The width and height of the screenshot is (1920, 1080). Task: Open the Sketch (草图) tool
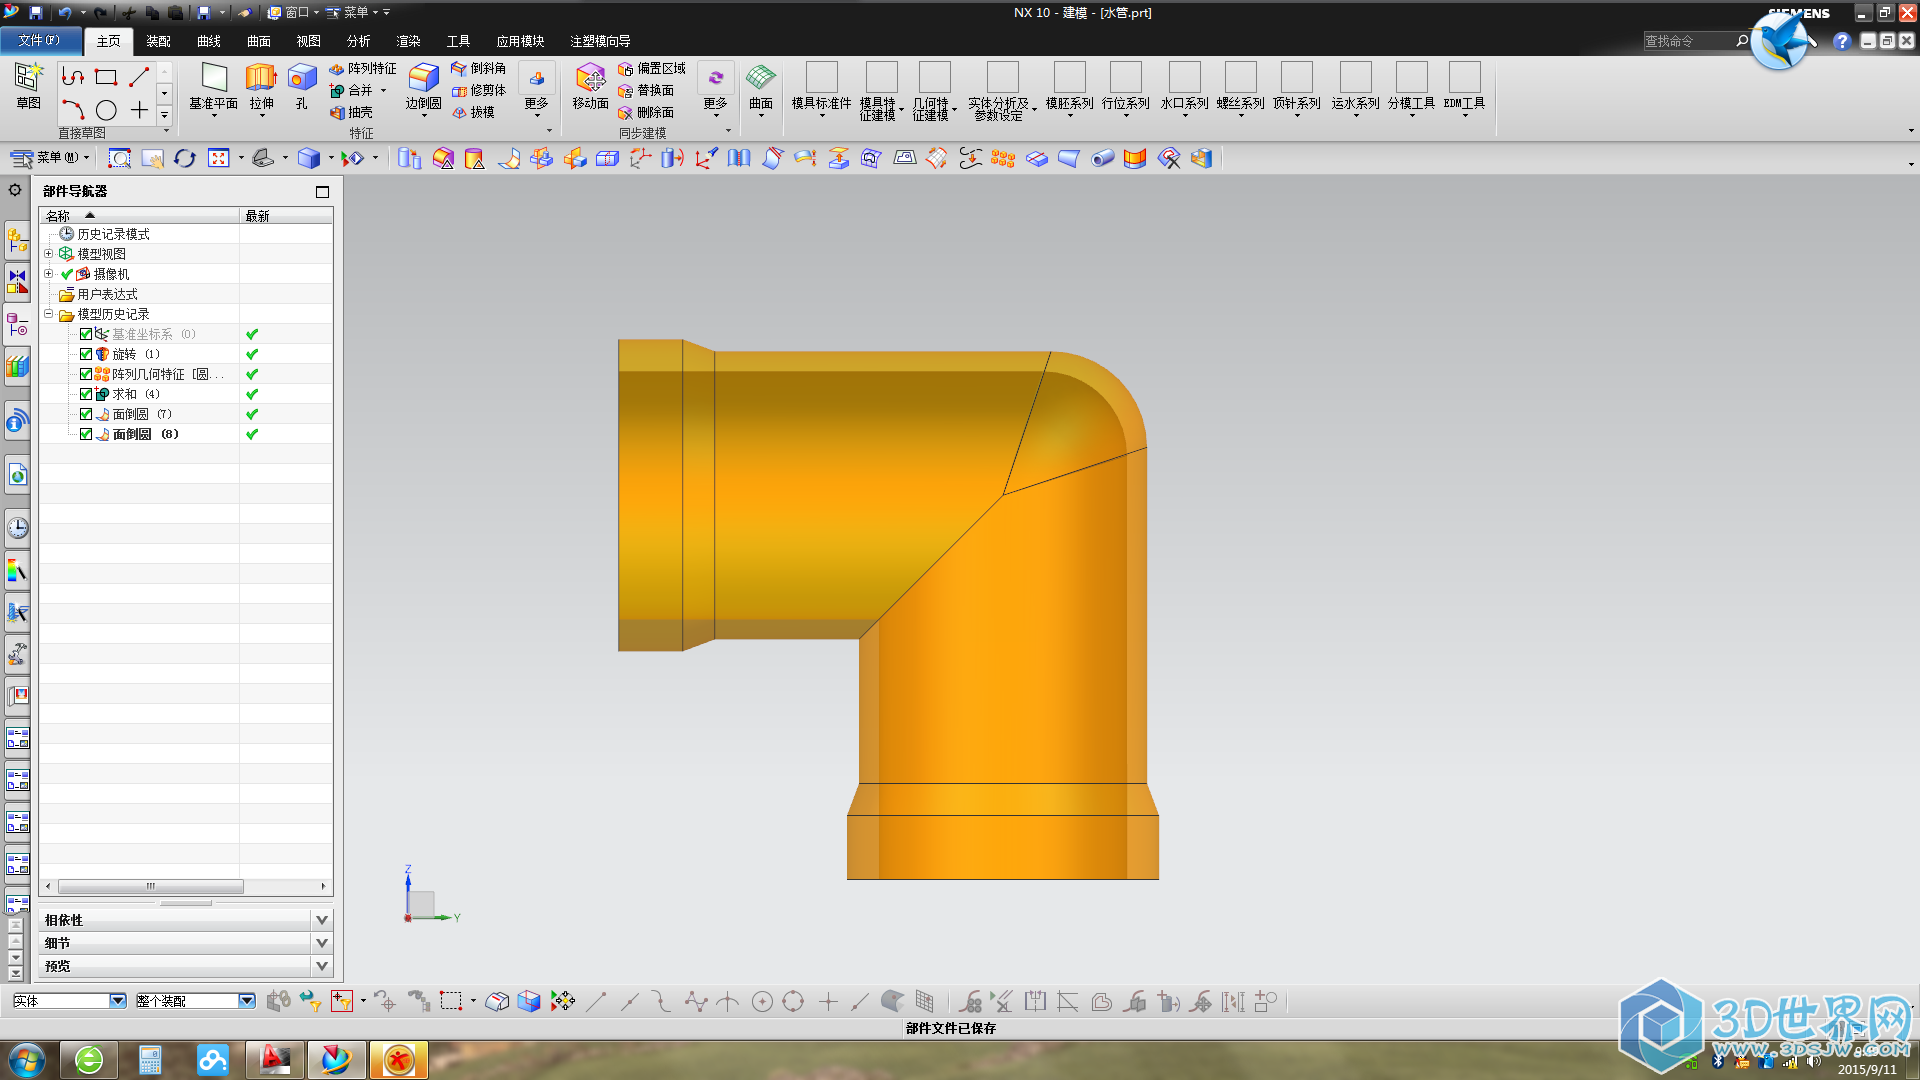click(x=28, y=85)
